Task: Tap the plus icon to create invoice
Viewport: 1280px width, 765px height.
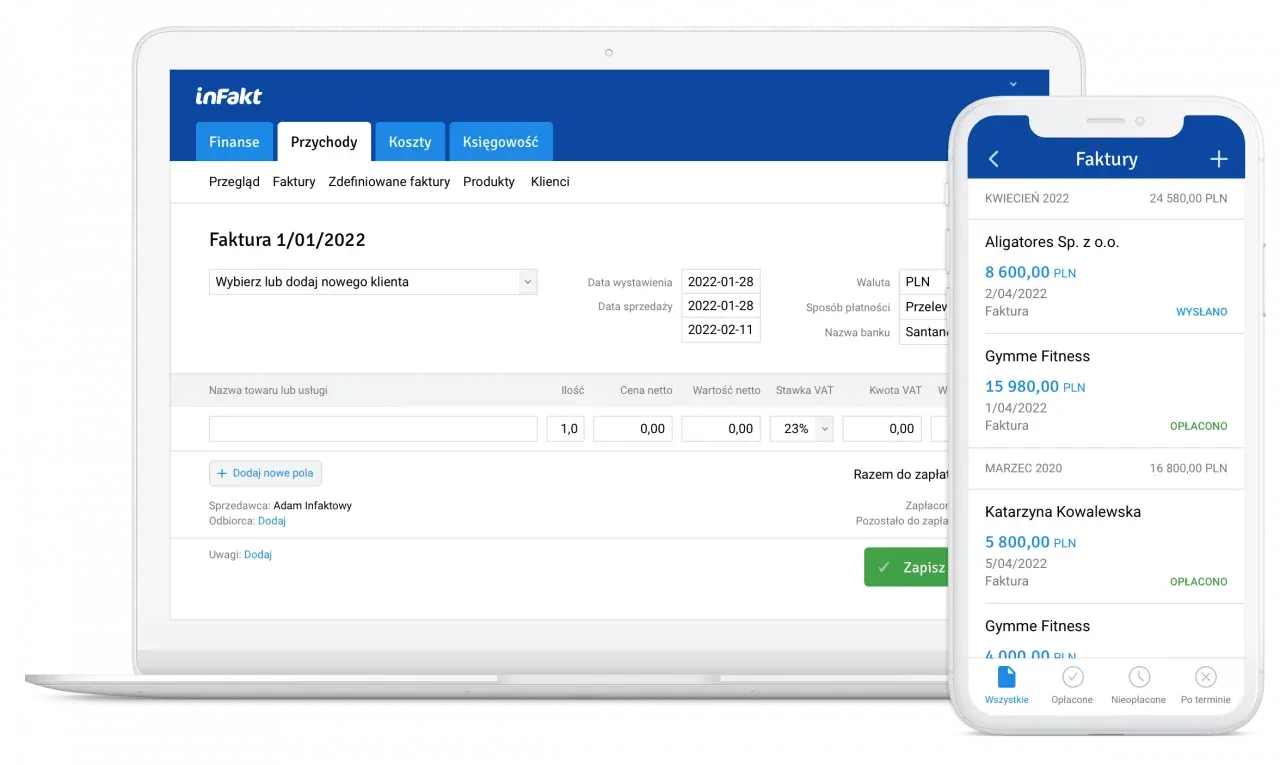Action: pos(1218,158)
